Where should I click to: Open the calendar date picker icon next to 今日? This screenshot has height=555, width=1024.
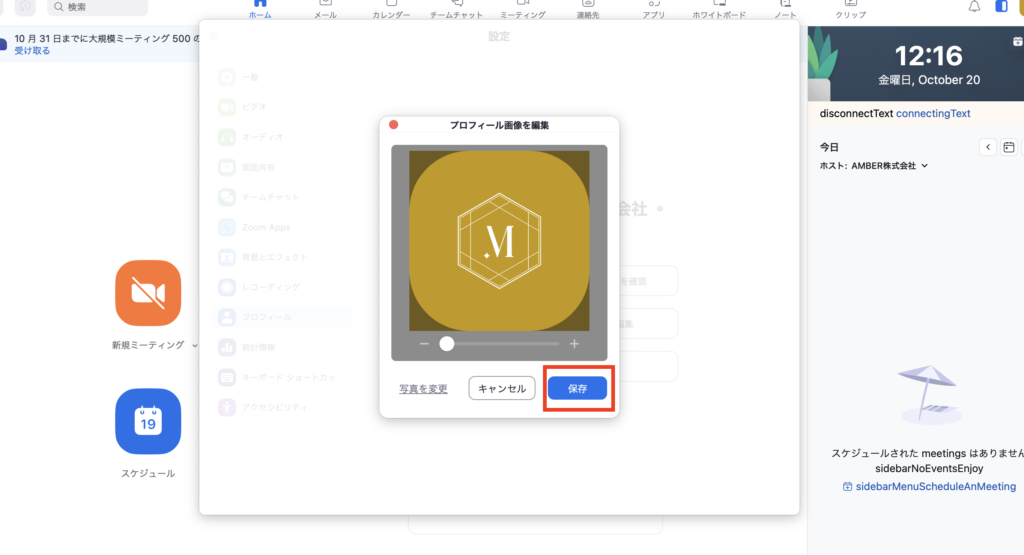[x=1009, y=147]
